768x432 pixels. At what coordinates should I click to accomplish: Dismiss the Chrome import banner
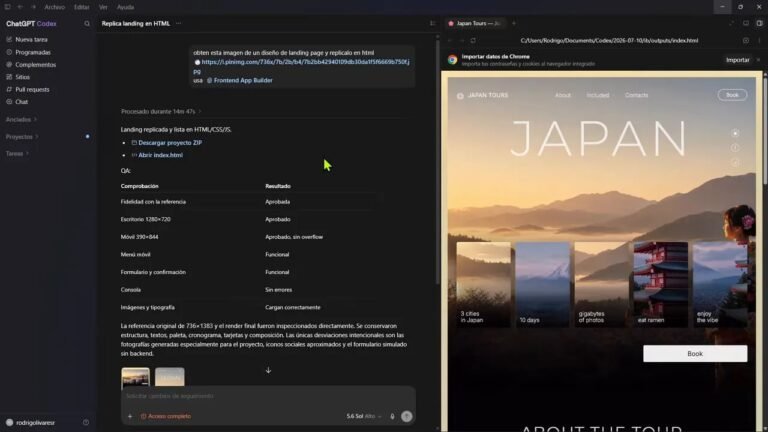coord(758,60)
